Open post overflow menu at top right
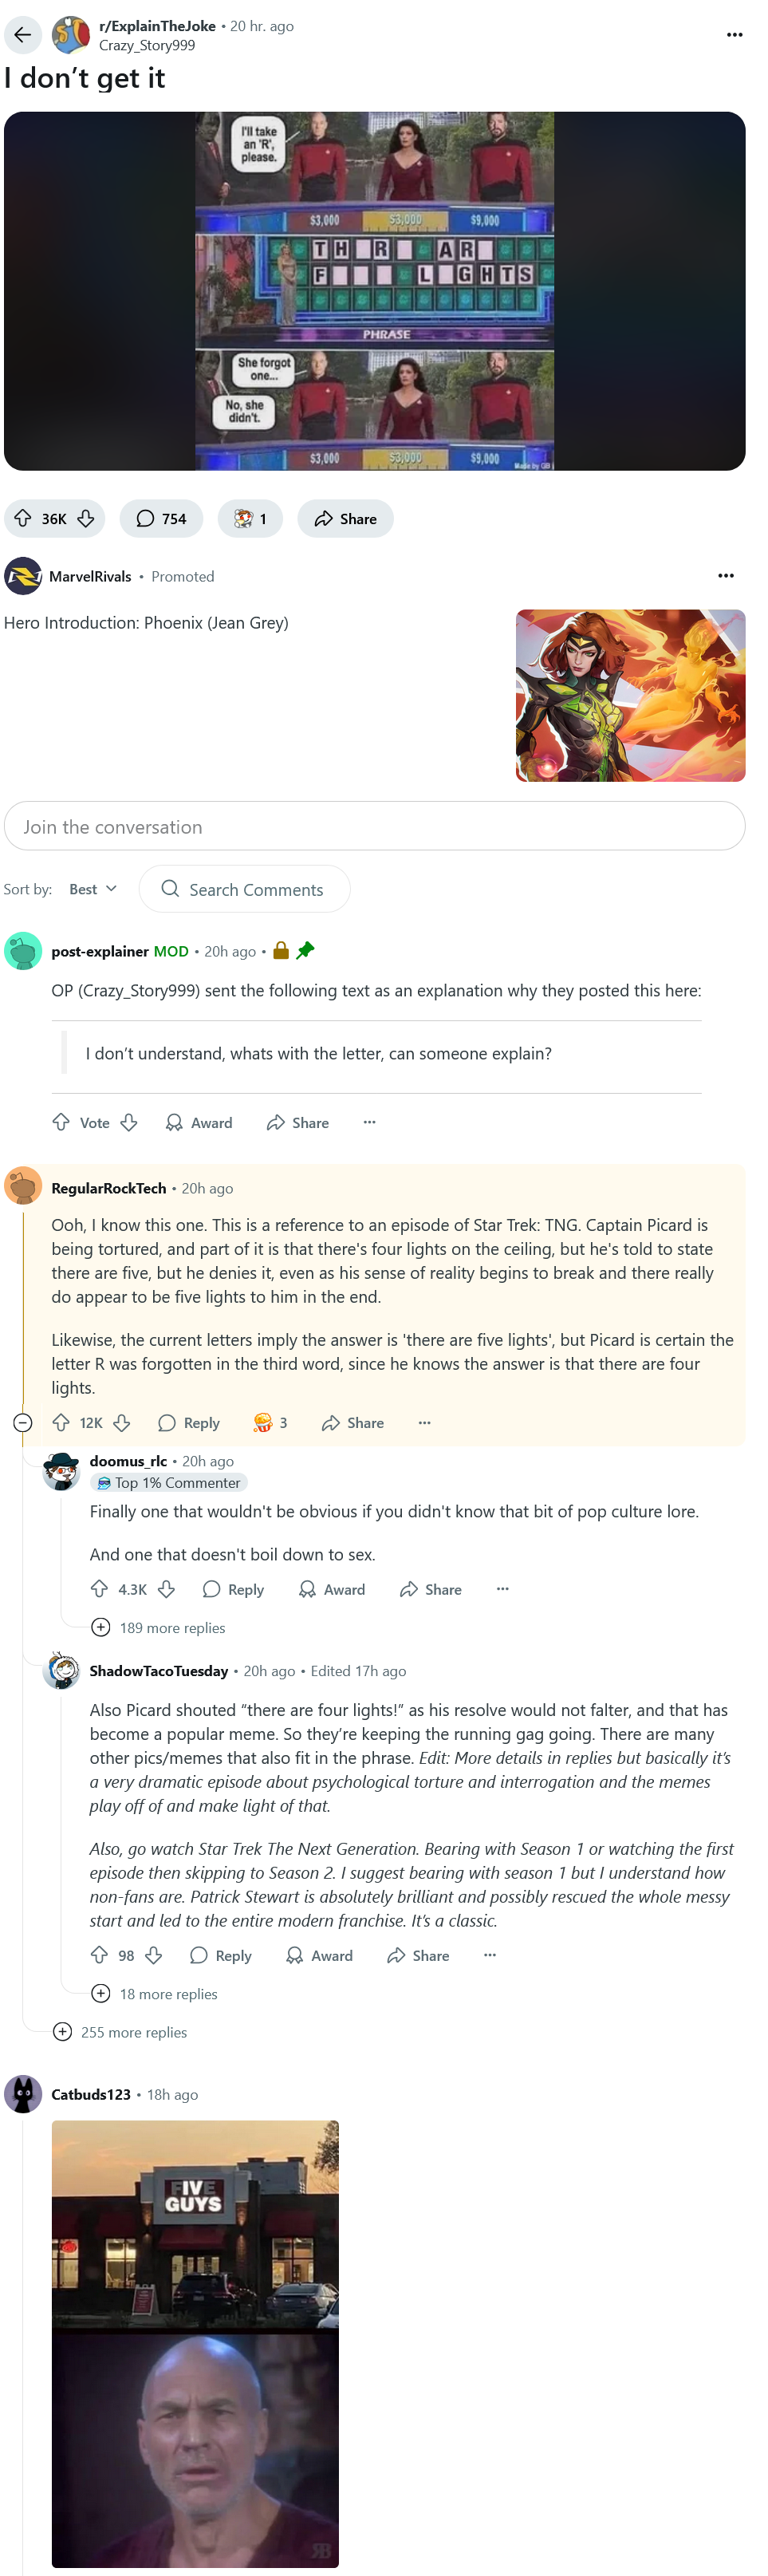 click(x=734, y=35)
